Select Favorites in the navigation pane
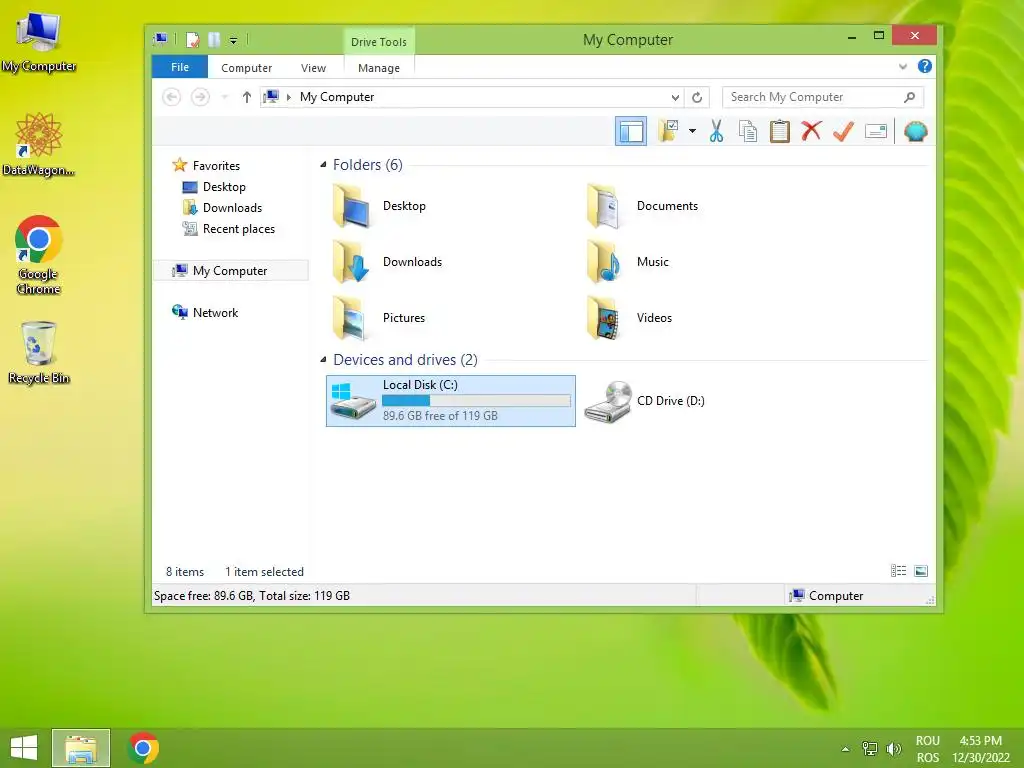 point(216,166)
